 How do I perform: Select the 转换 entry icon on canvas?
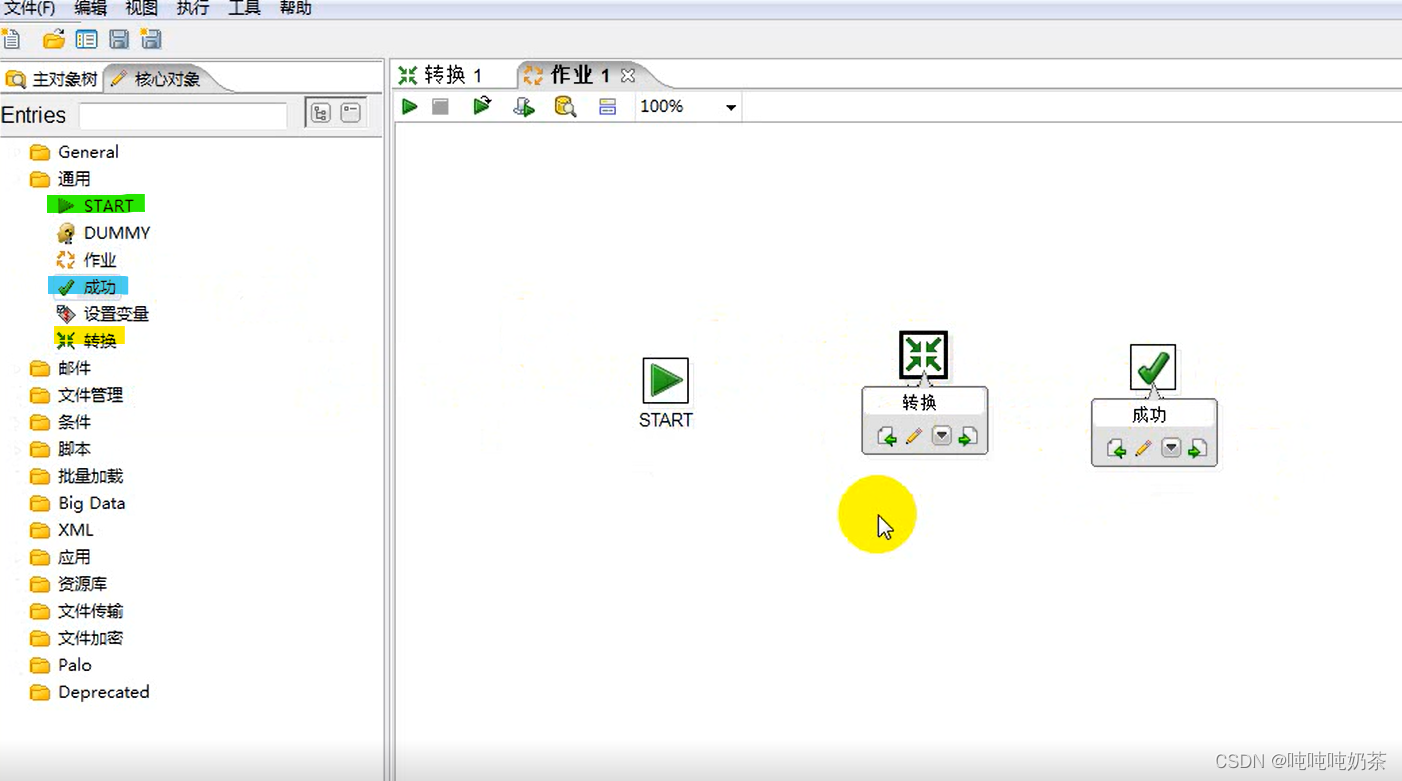[923, 355]
